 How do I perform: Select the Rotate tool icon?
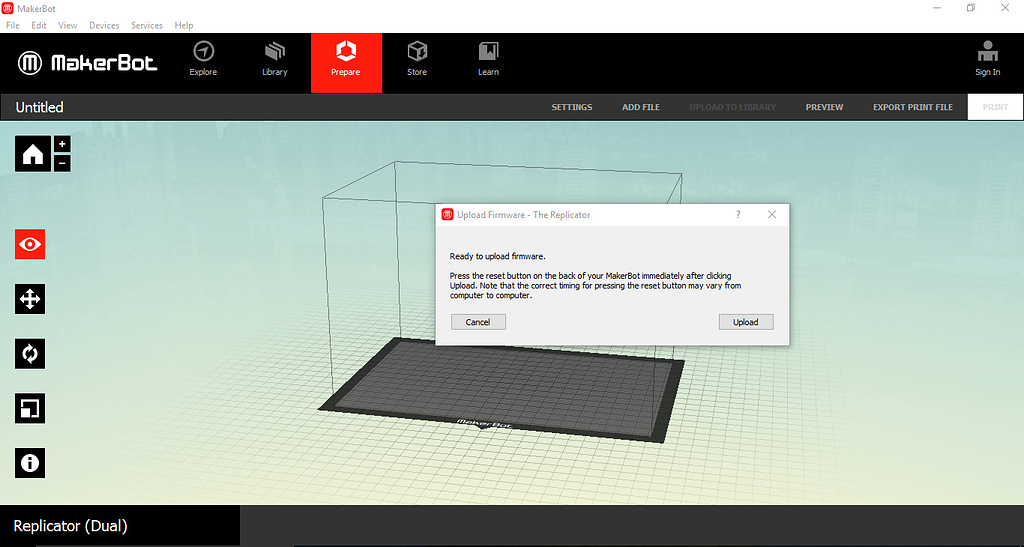[x=30, y=353]
